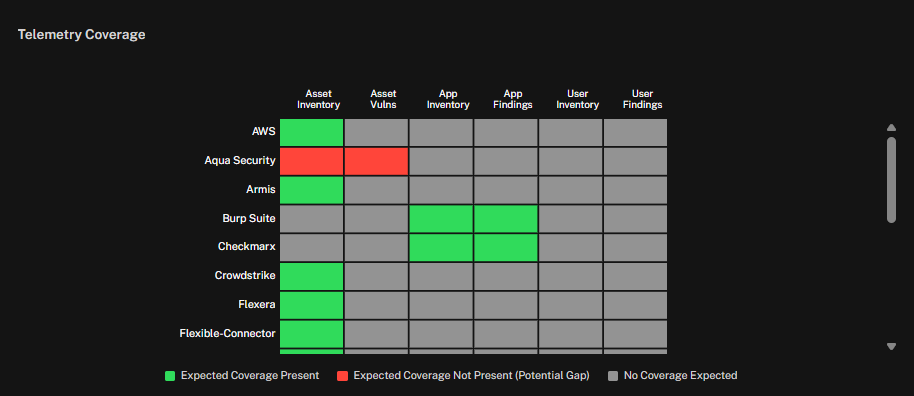Click the scroll down arrow icon
914x396 pixels.
pyautogui.click(x=891, y=346)
